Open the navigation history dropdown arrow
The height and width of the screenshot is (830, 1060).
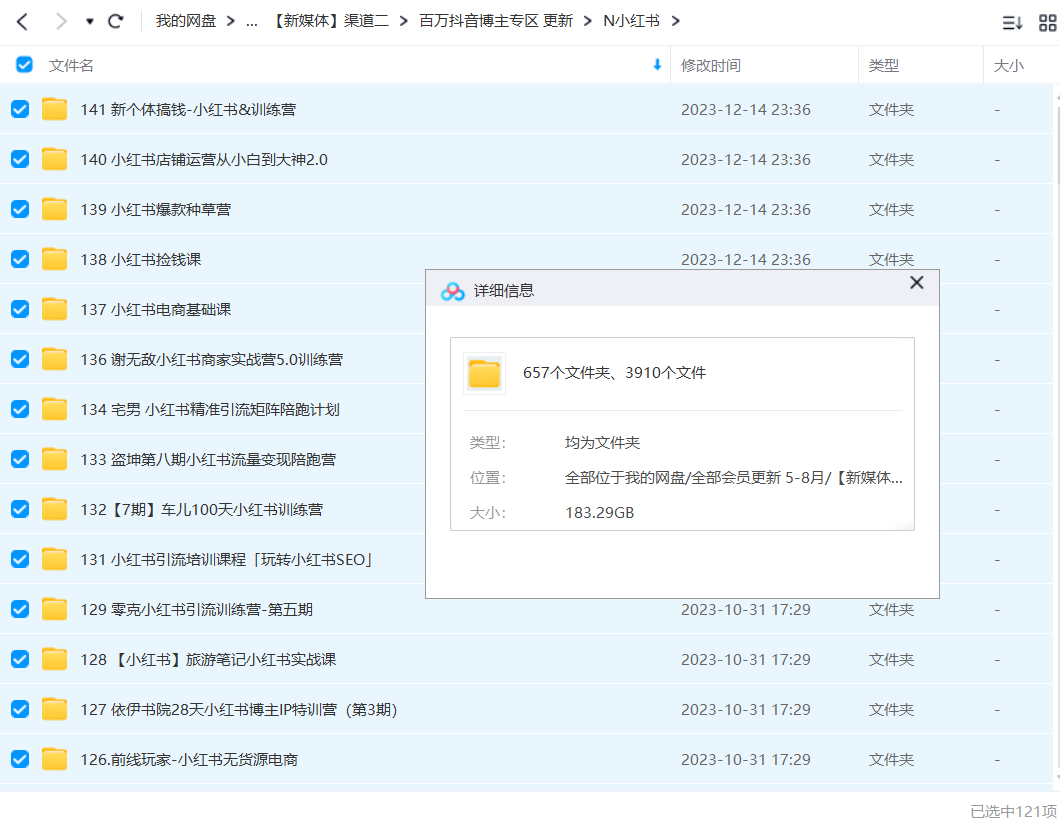[89, 21]
